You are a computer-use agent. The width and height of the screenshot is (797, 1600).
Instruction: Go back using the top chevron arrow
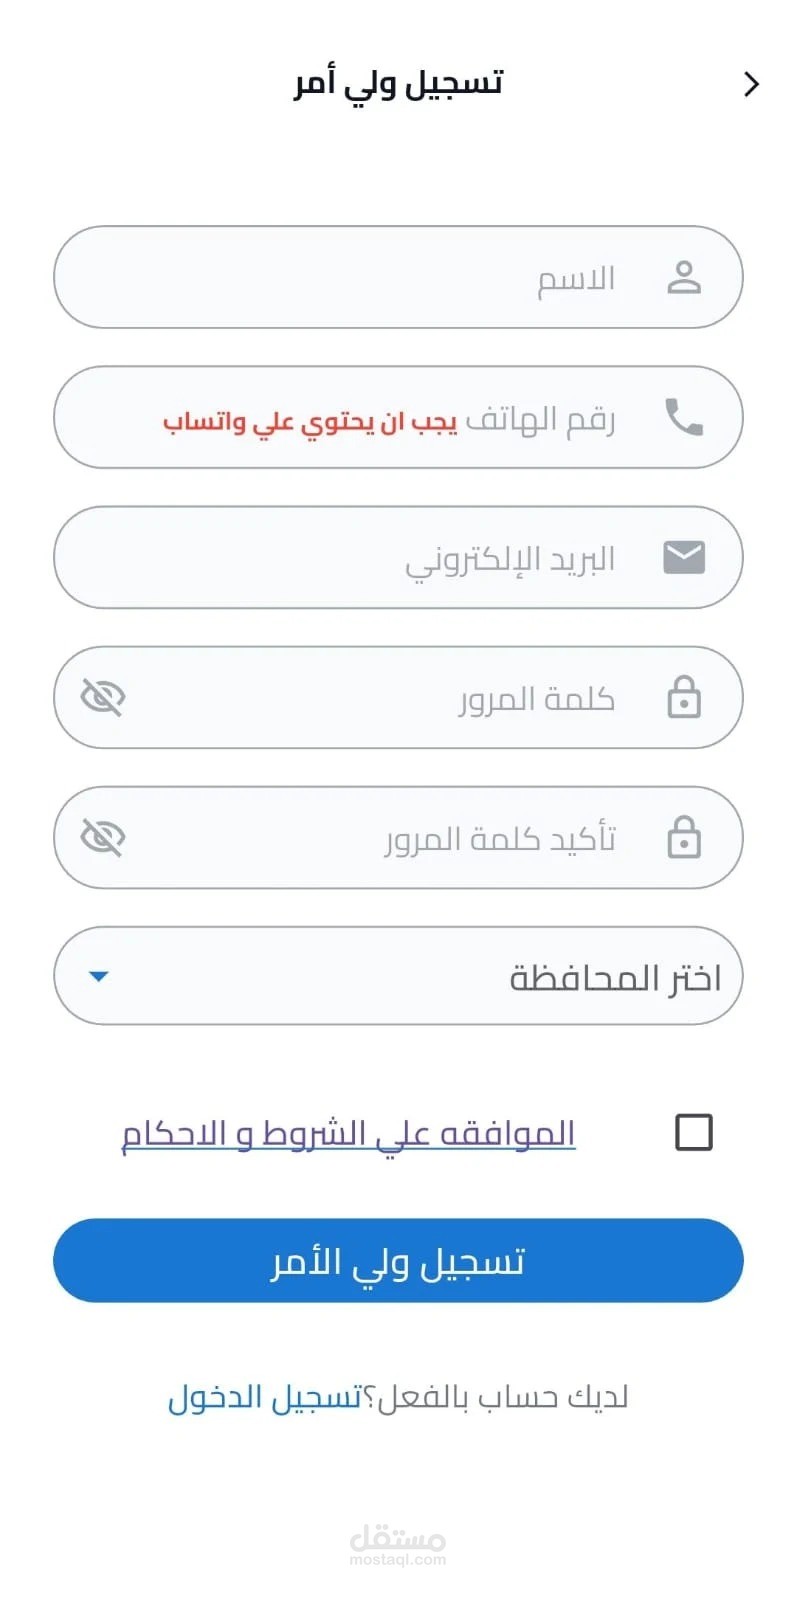(x=752, y=84)
